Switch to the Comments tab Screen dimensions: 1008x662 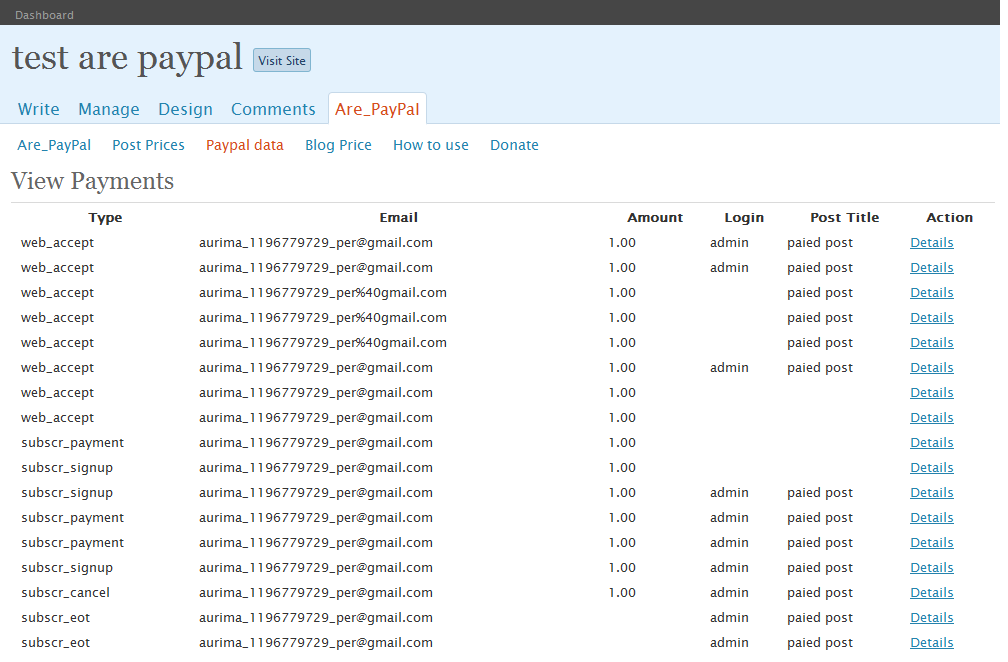(x=273, y=109)
